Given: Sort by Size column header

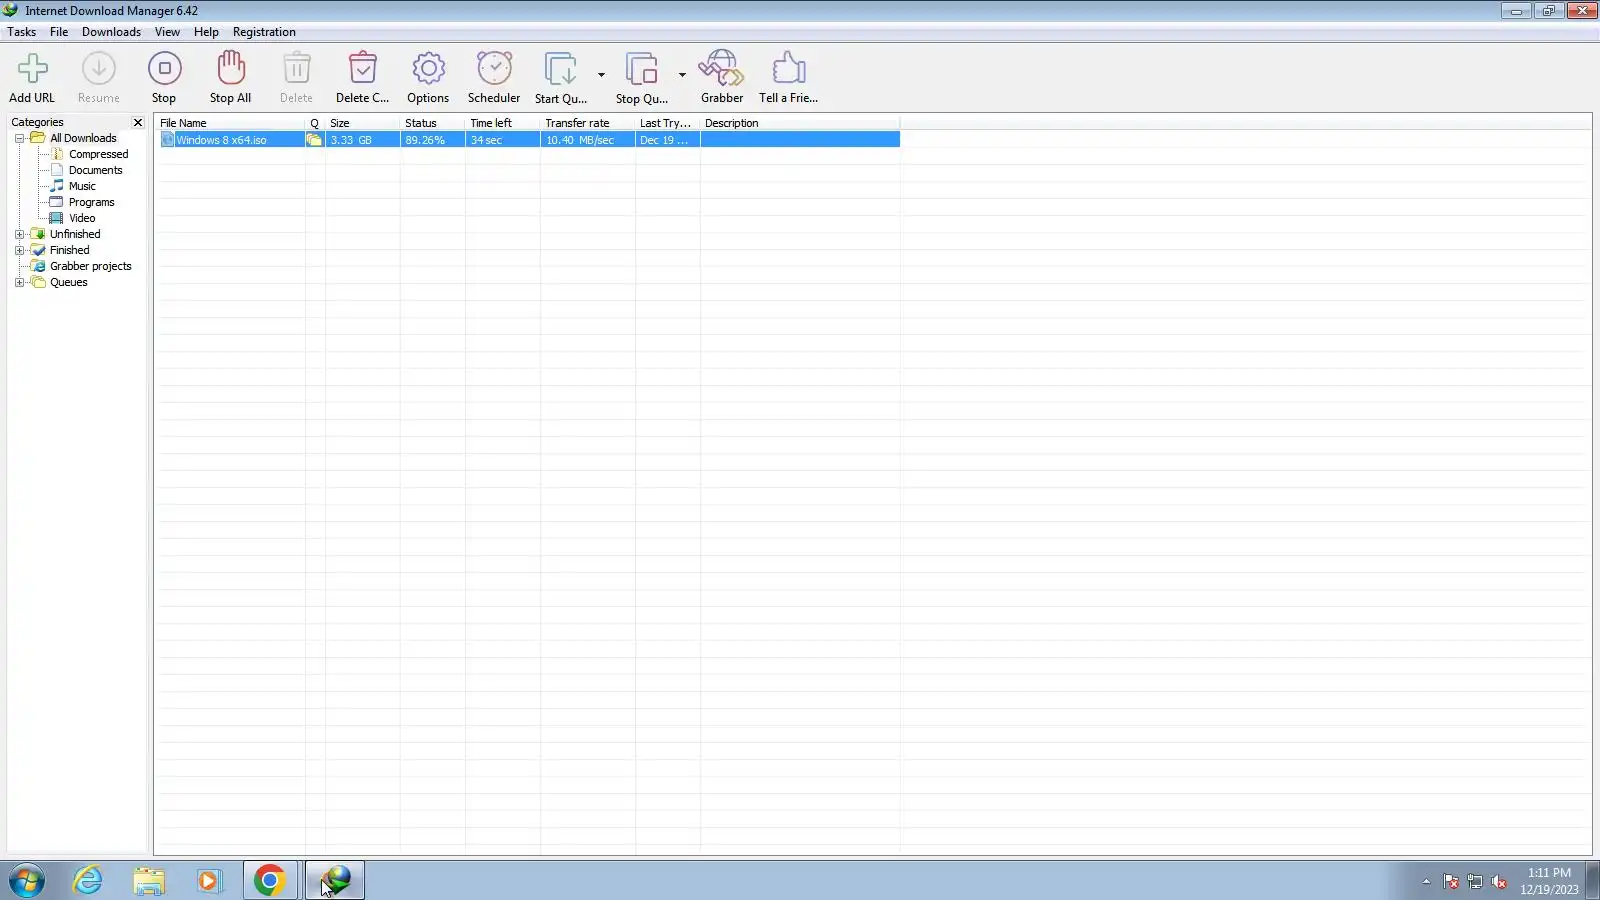Looking at the screenshot, I should point(363,123).
